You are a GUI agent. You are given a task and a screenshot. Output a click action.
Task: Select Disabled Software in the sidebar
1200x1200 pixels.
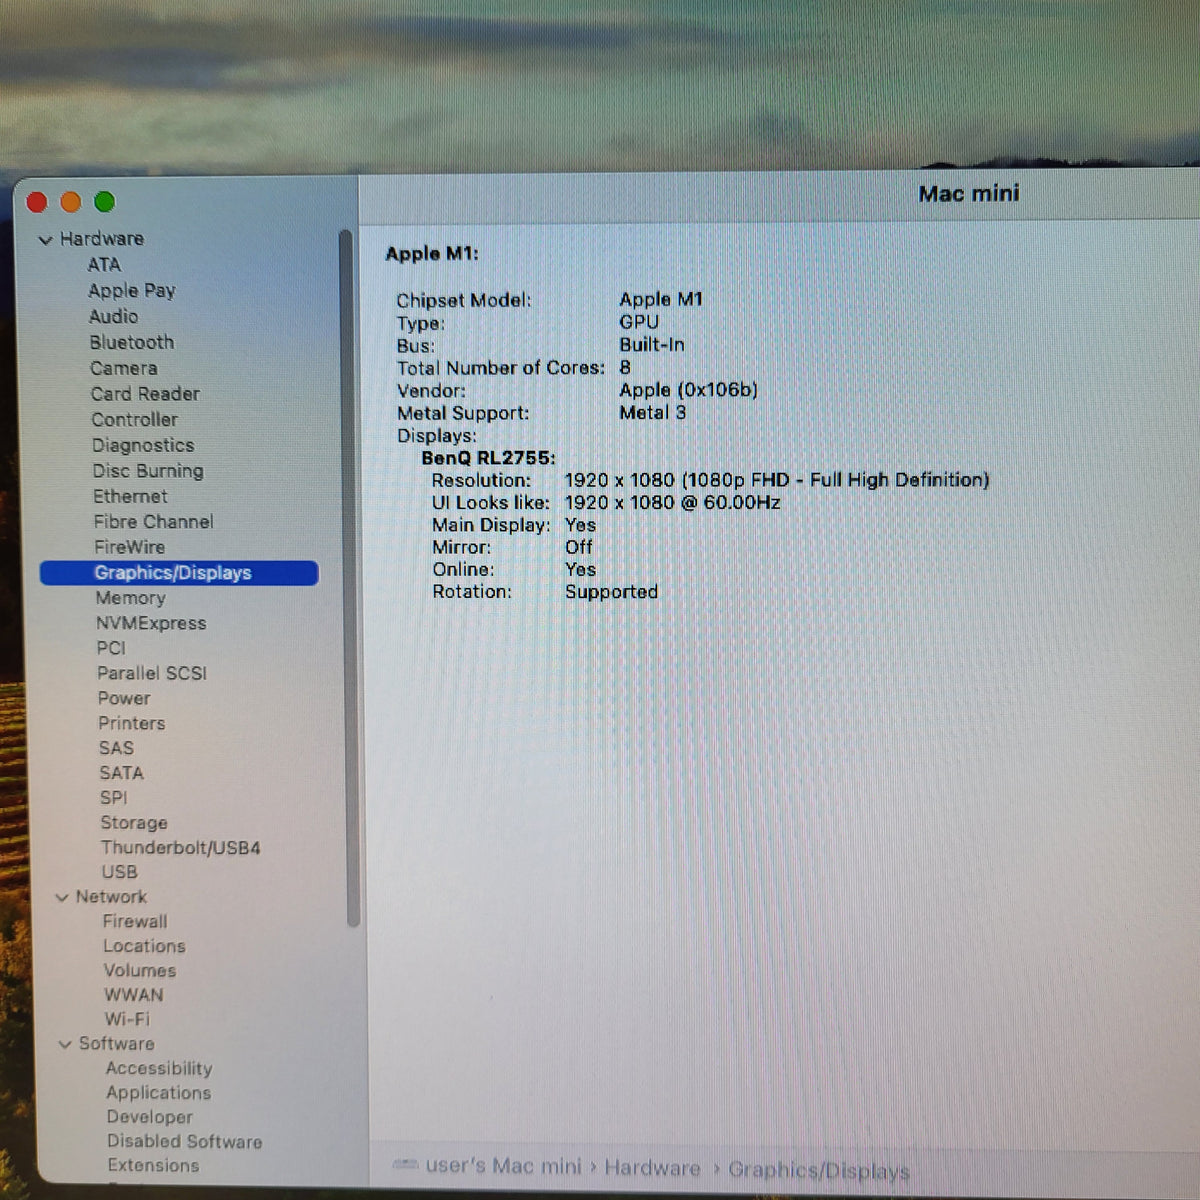(184, 1142)
